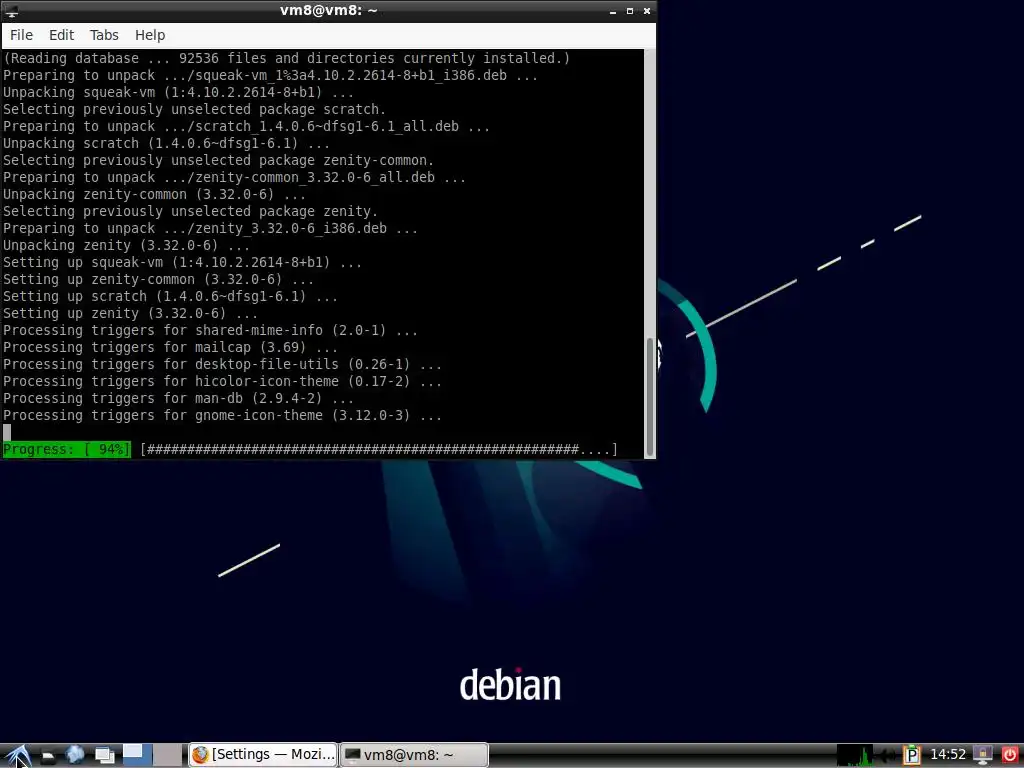Switch to the second workspace in pager
The image size is (1024, 768).
168,756
